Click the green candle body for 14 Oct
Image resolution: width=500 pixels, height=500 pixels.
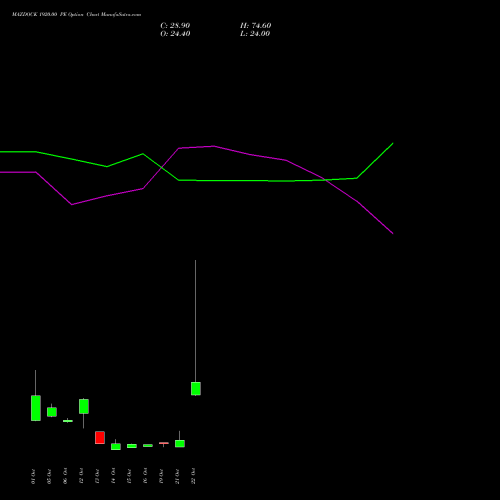tap(116, 447)
